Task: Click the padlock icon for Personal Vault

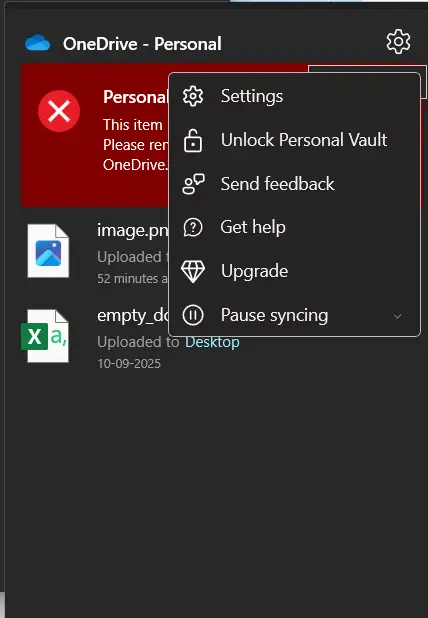Action: (x=193, y=140)
